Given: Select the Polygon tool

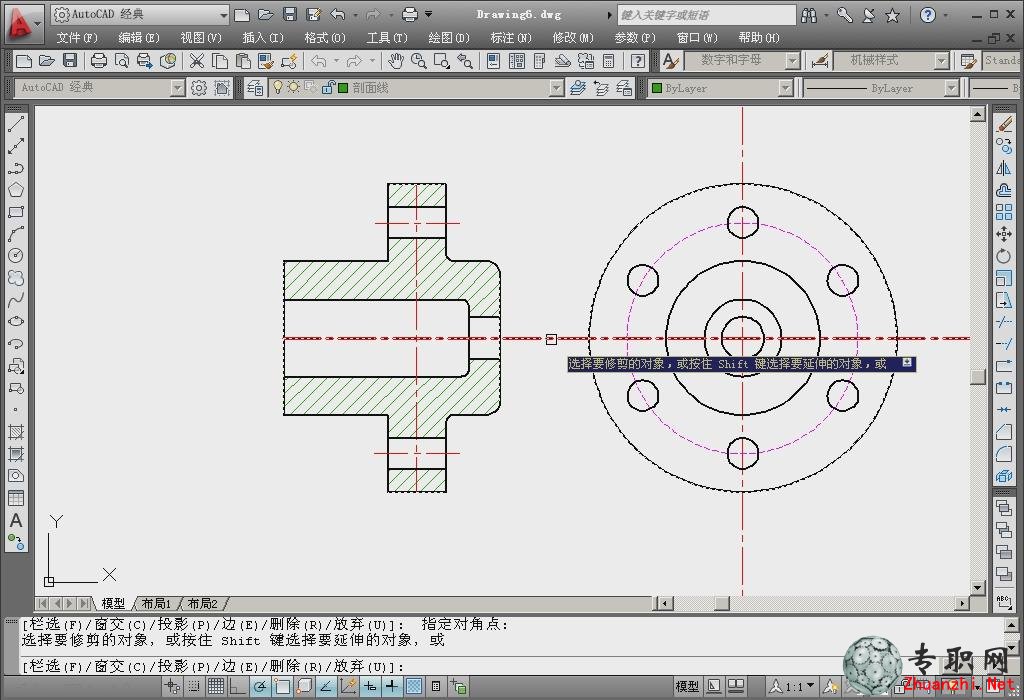Looking at the screenshot, I should point(16,189).
